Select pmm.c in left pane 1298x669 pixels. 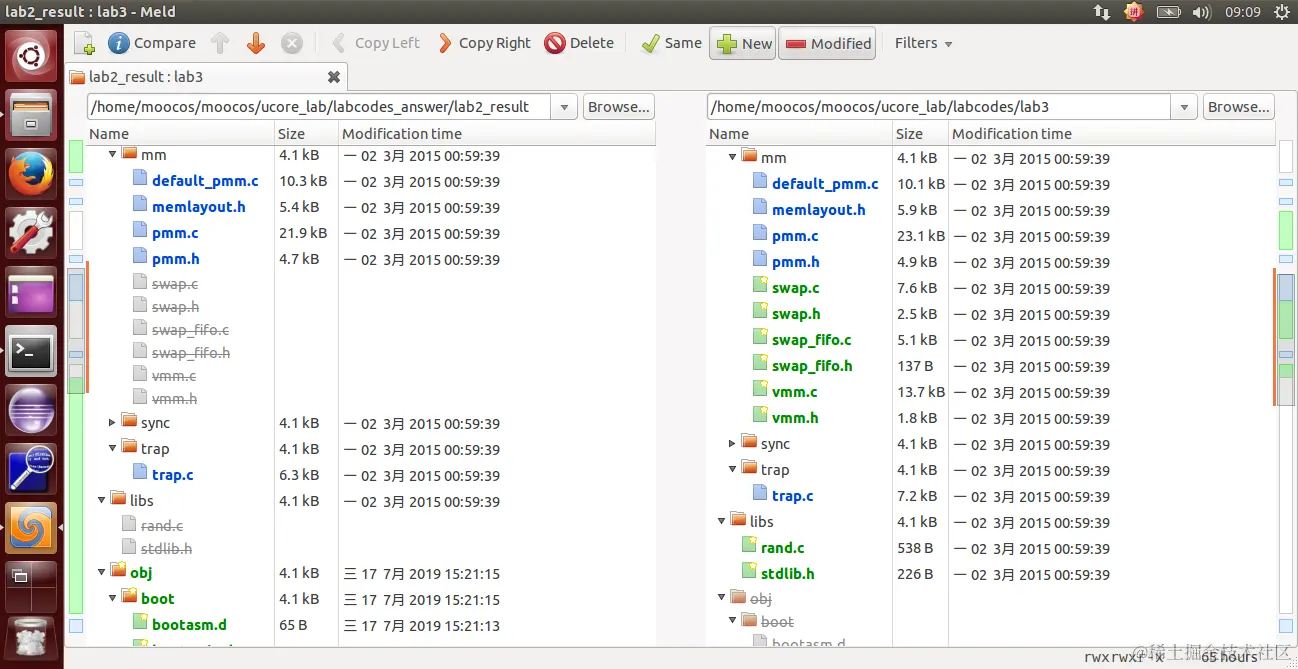(175, 233)
